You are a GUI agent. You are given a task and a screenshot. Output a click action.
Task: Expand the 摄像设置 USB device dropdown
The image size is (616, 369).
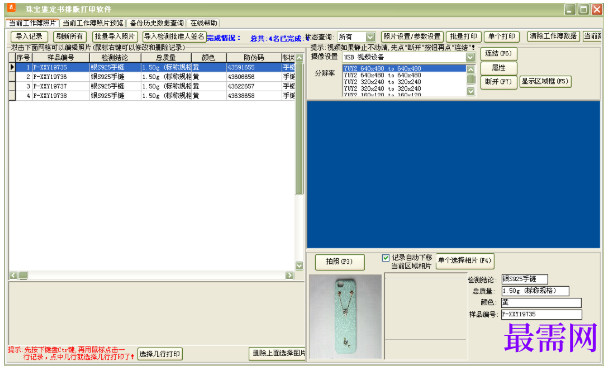point(470,57)
